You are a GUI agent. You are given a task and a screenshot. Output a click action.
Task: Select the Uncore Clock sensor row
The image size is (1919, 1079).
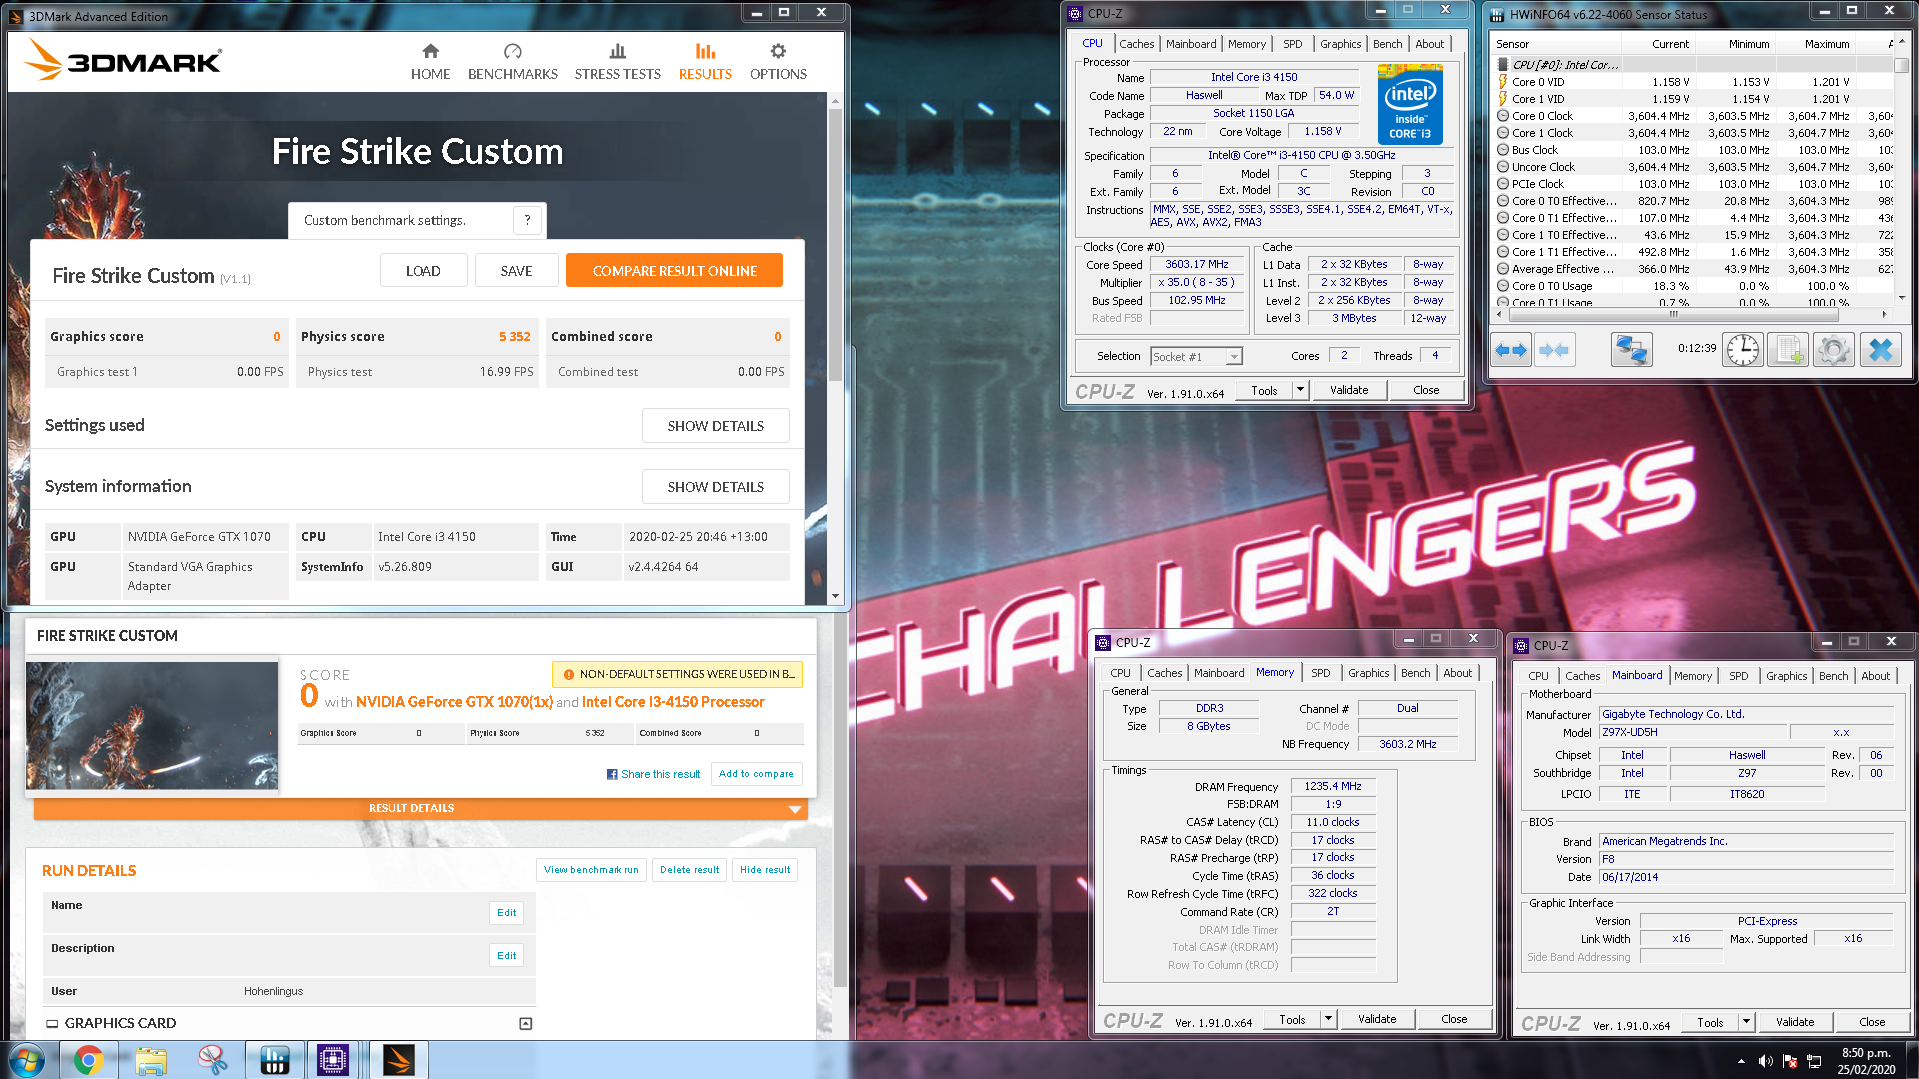pyautogui.click(x=1692, y=167)
